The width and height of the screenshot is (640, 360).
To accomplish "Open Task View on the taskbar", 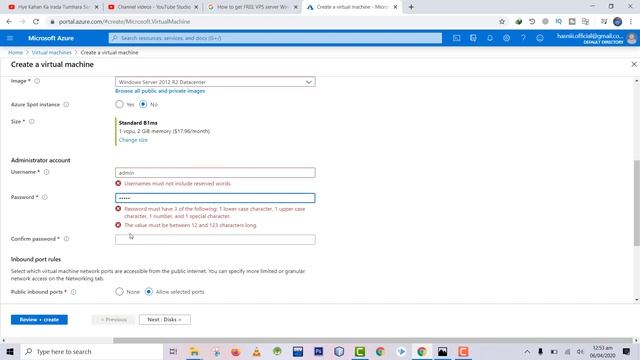I will click(173, 351).
